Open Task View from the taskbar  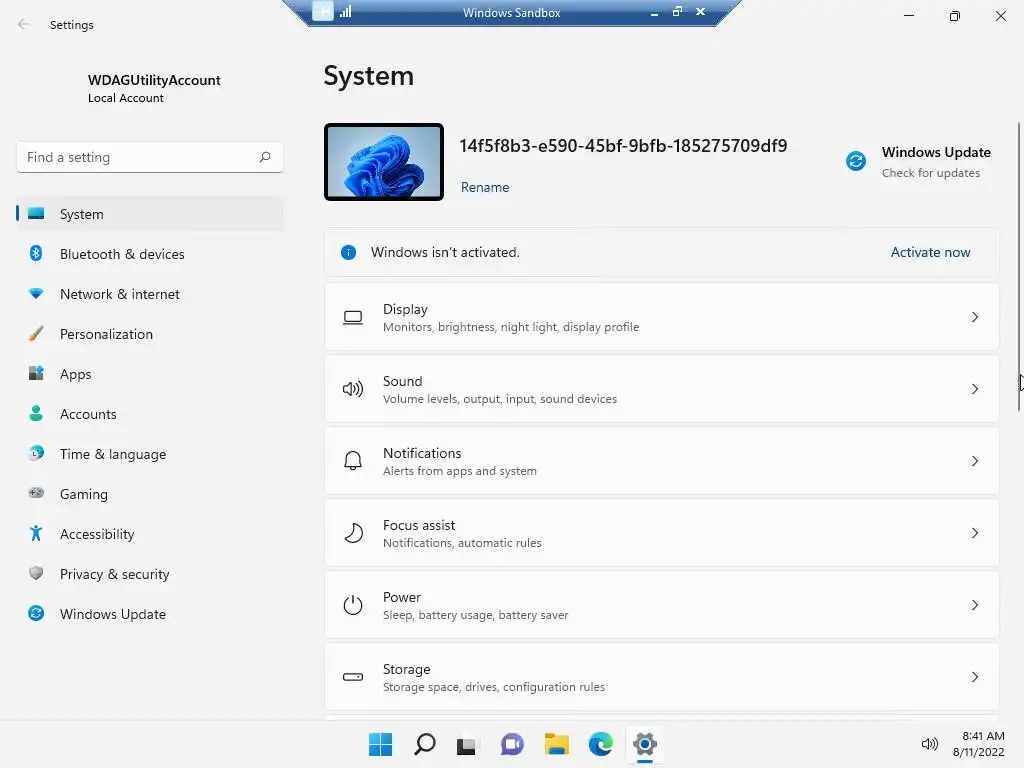(467, 744)
